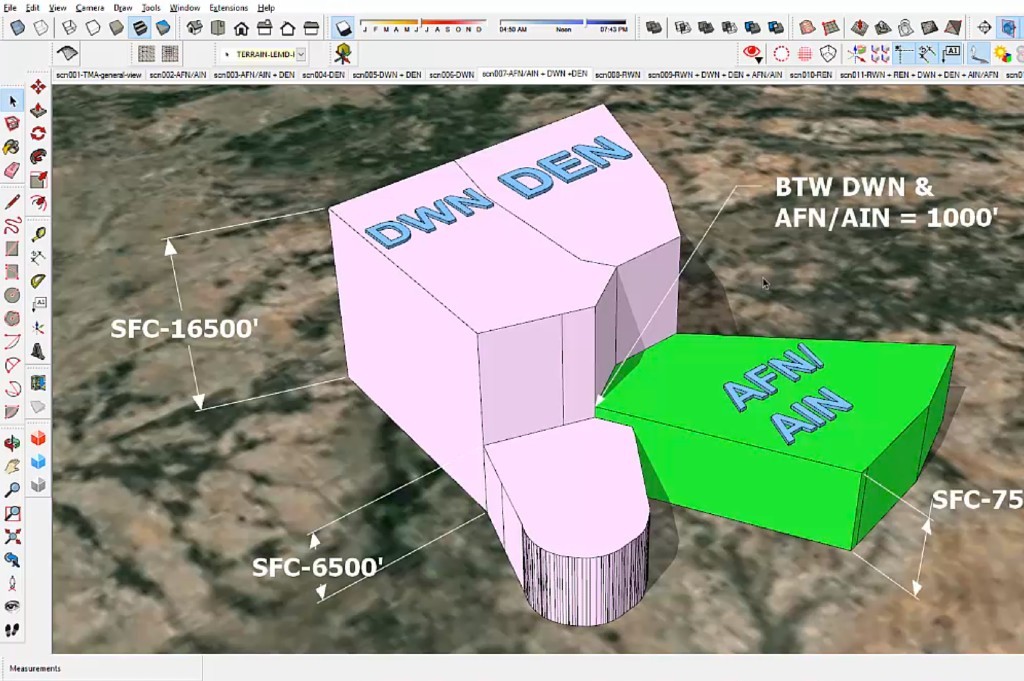Screen dimensions: 1024x681
Task: Open the Camera menu
Action: click(89, 7)
